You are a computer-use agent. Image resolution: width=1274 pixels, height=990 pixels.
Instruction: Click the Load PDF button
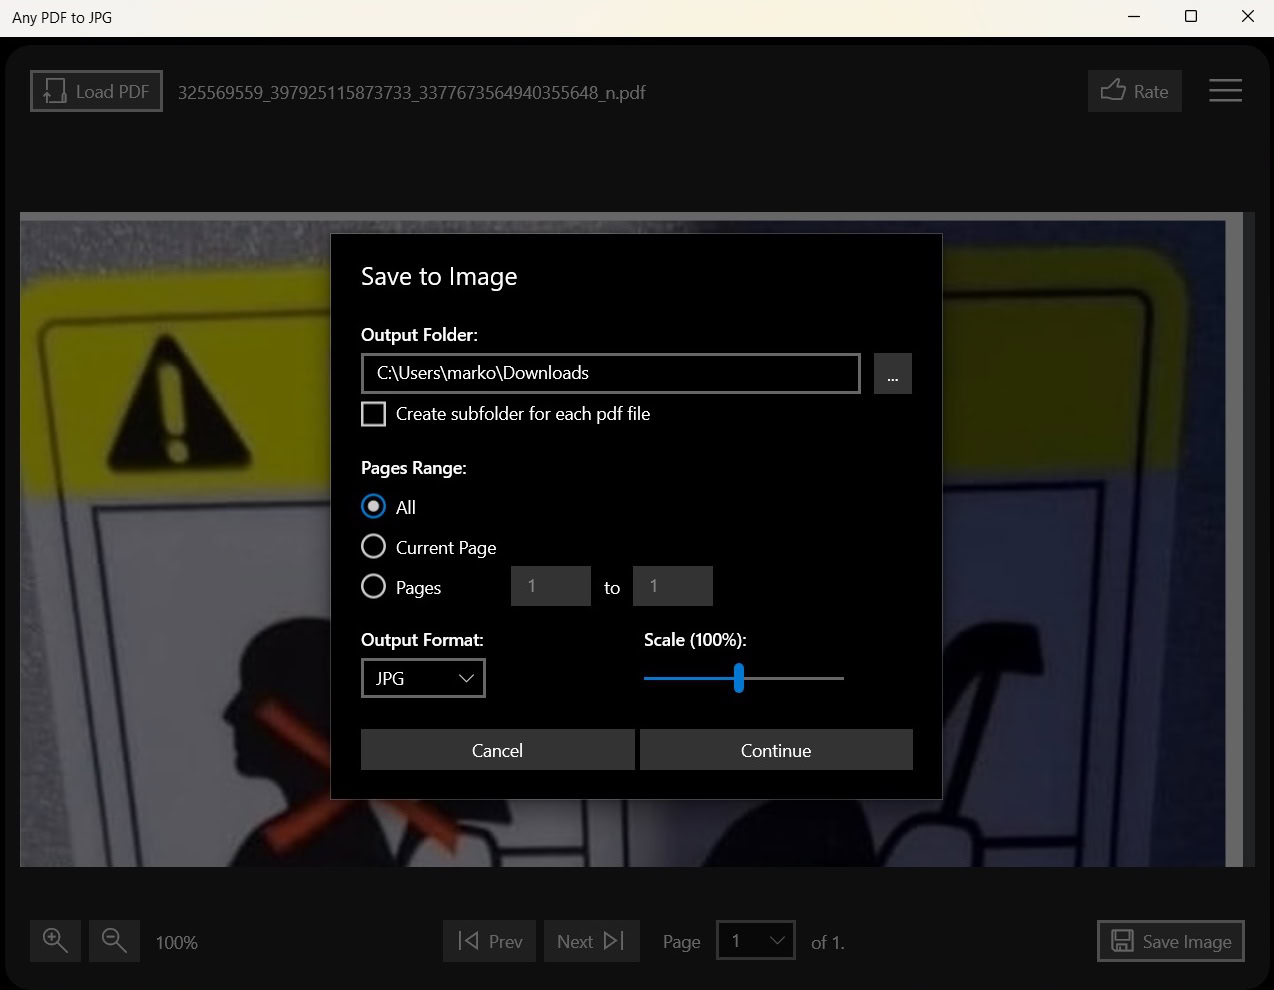point(96,92)
